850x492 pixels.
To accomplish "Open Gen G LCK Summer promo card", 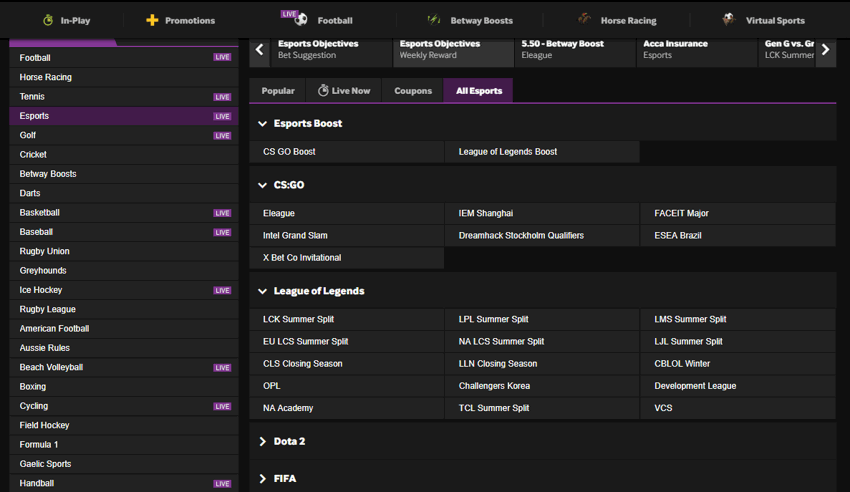I will pyautogui.click(x=787, y=52).
